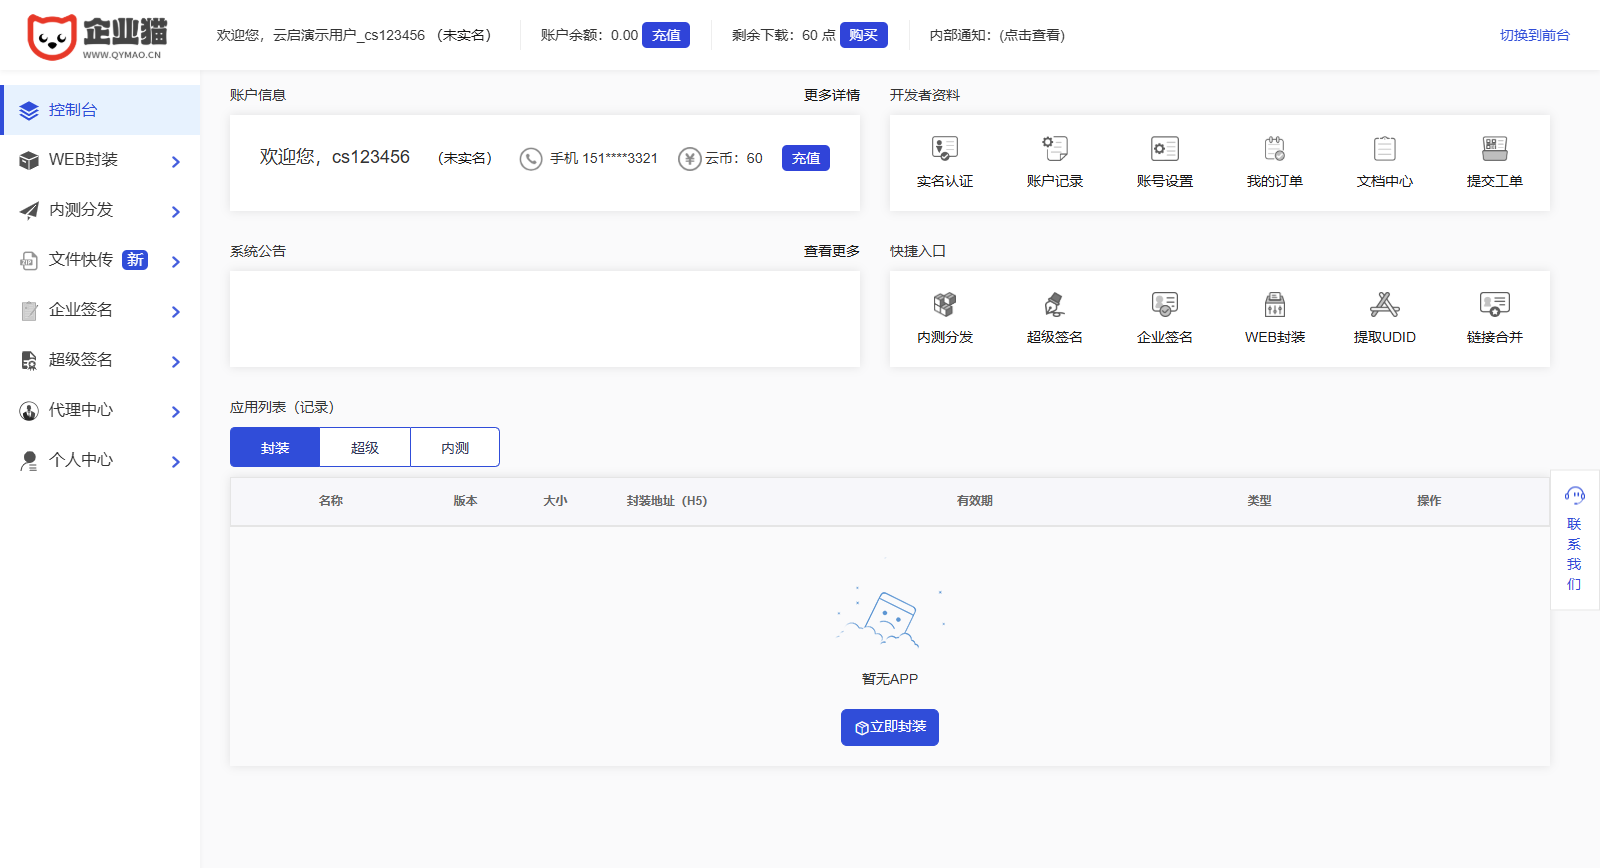Image resolution: width=1600 pixels, height=868 pixels.
Task: Open the 实名认证 icon in developer profile
Action: [944, 150]
